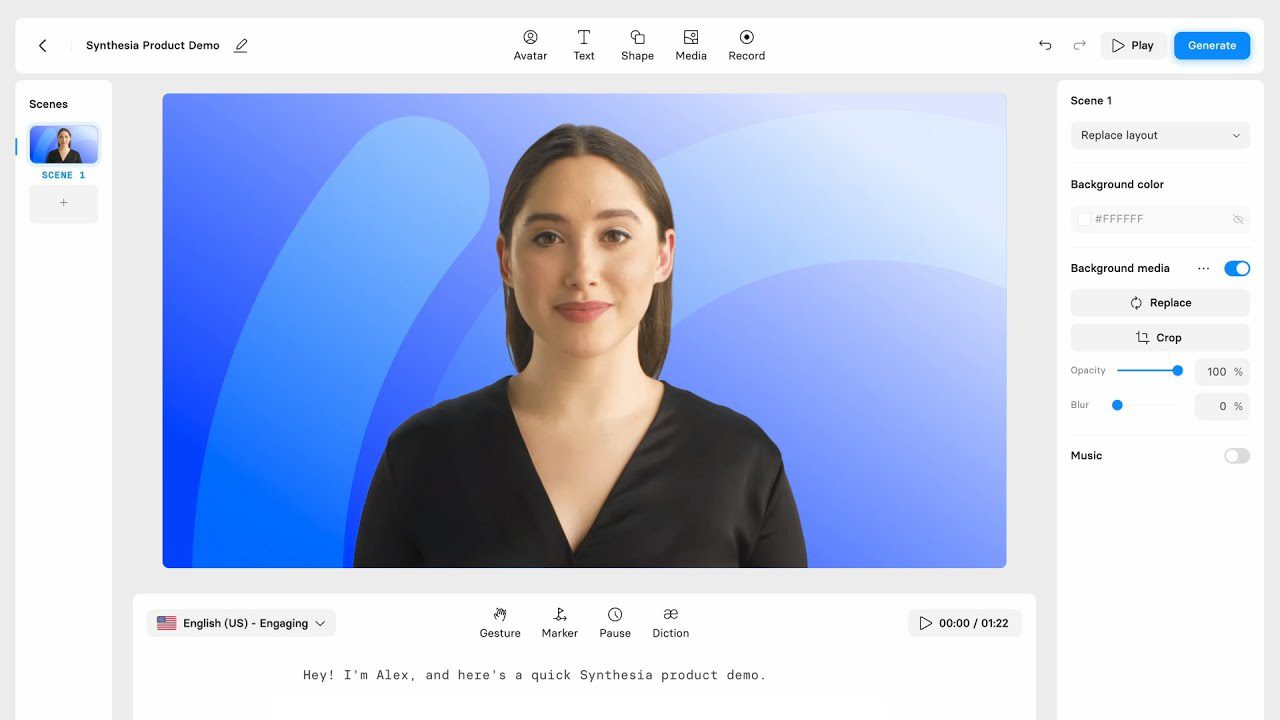Open the Shape tool
The width and height of the screenshot is (1280, 720).
(637, 45)
